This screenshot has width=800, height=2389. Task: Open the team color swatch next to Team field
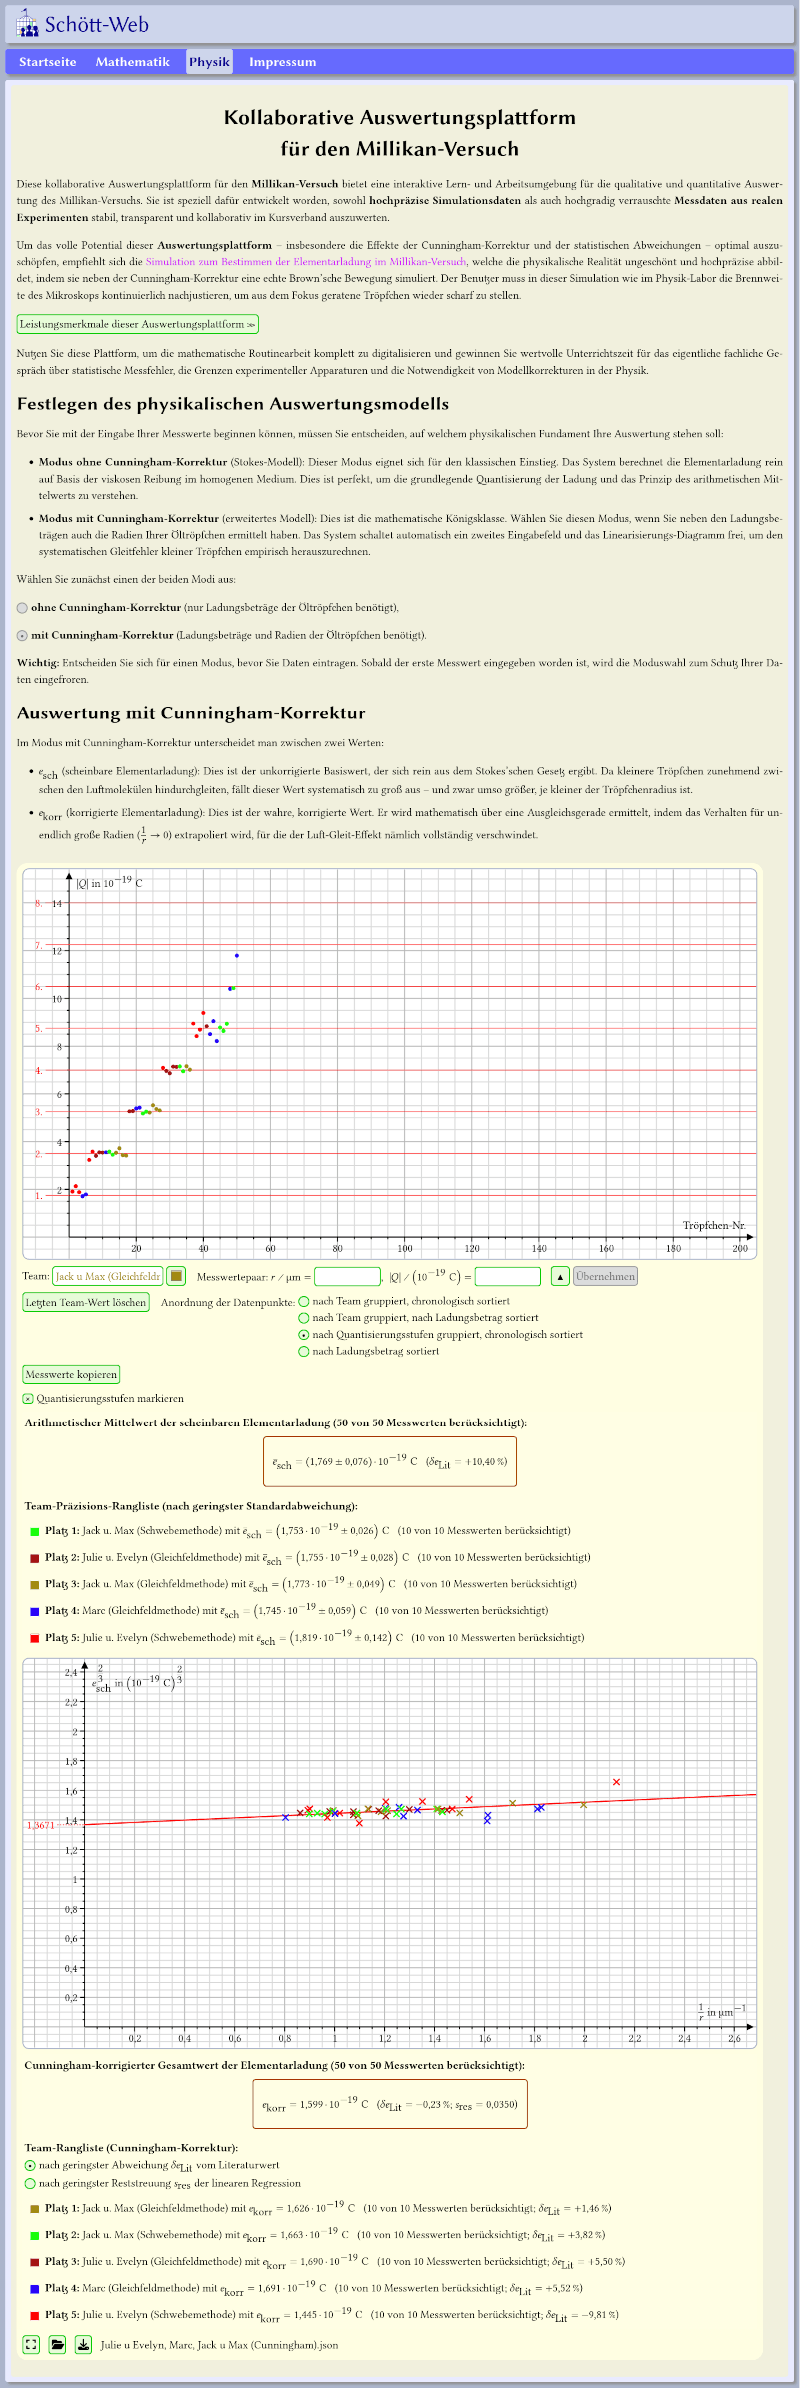tap(176, 1276)
